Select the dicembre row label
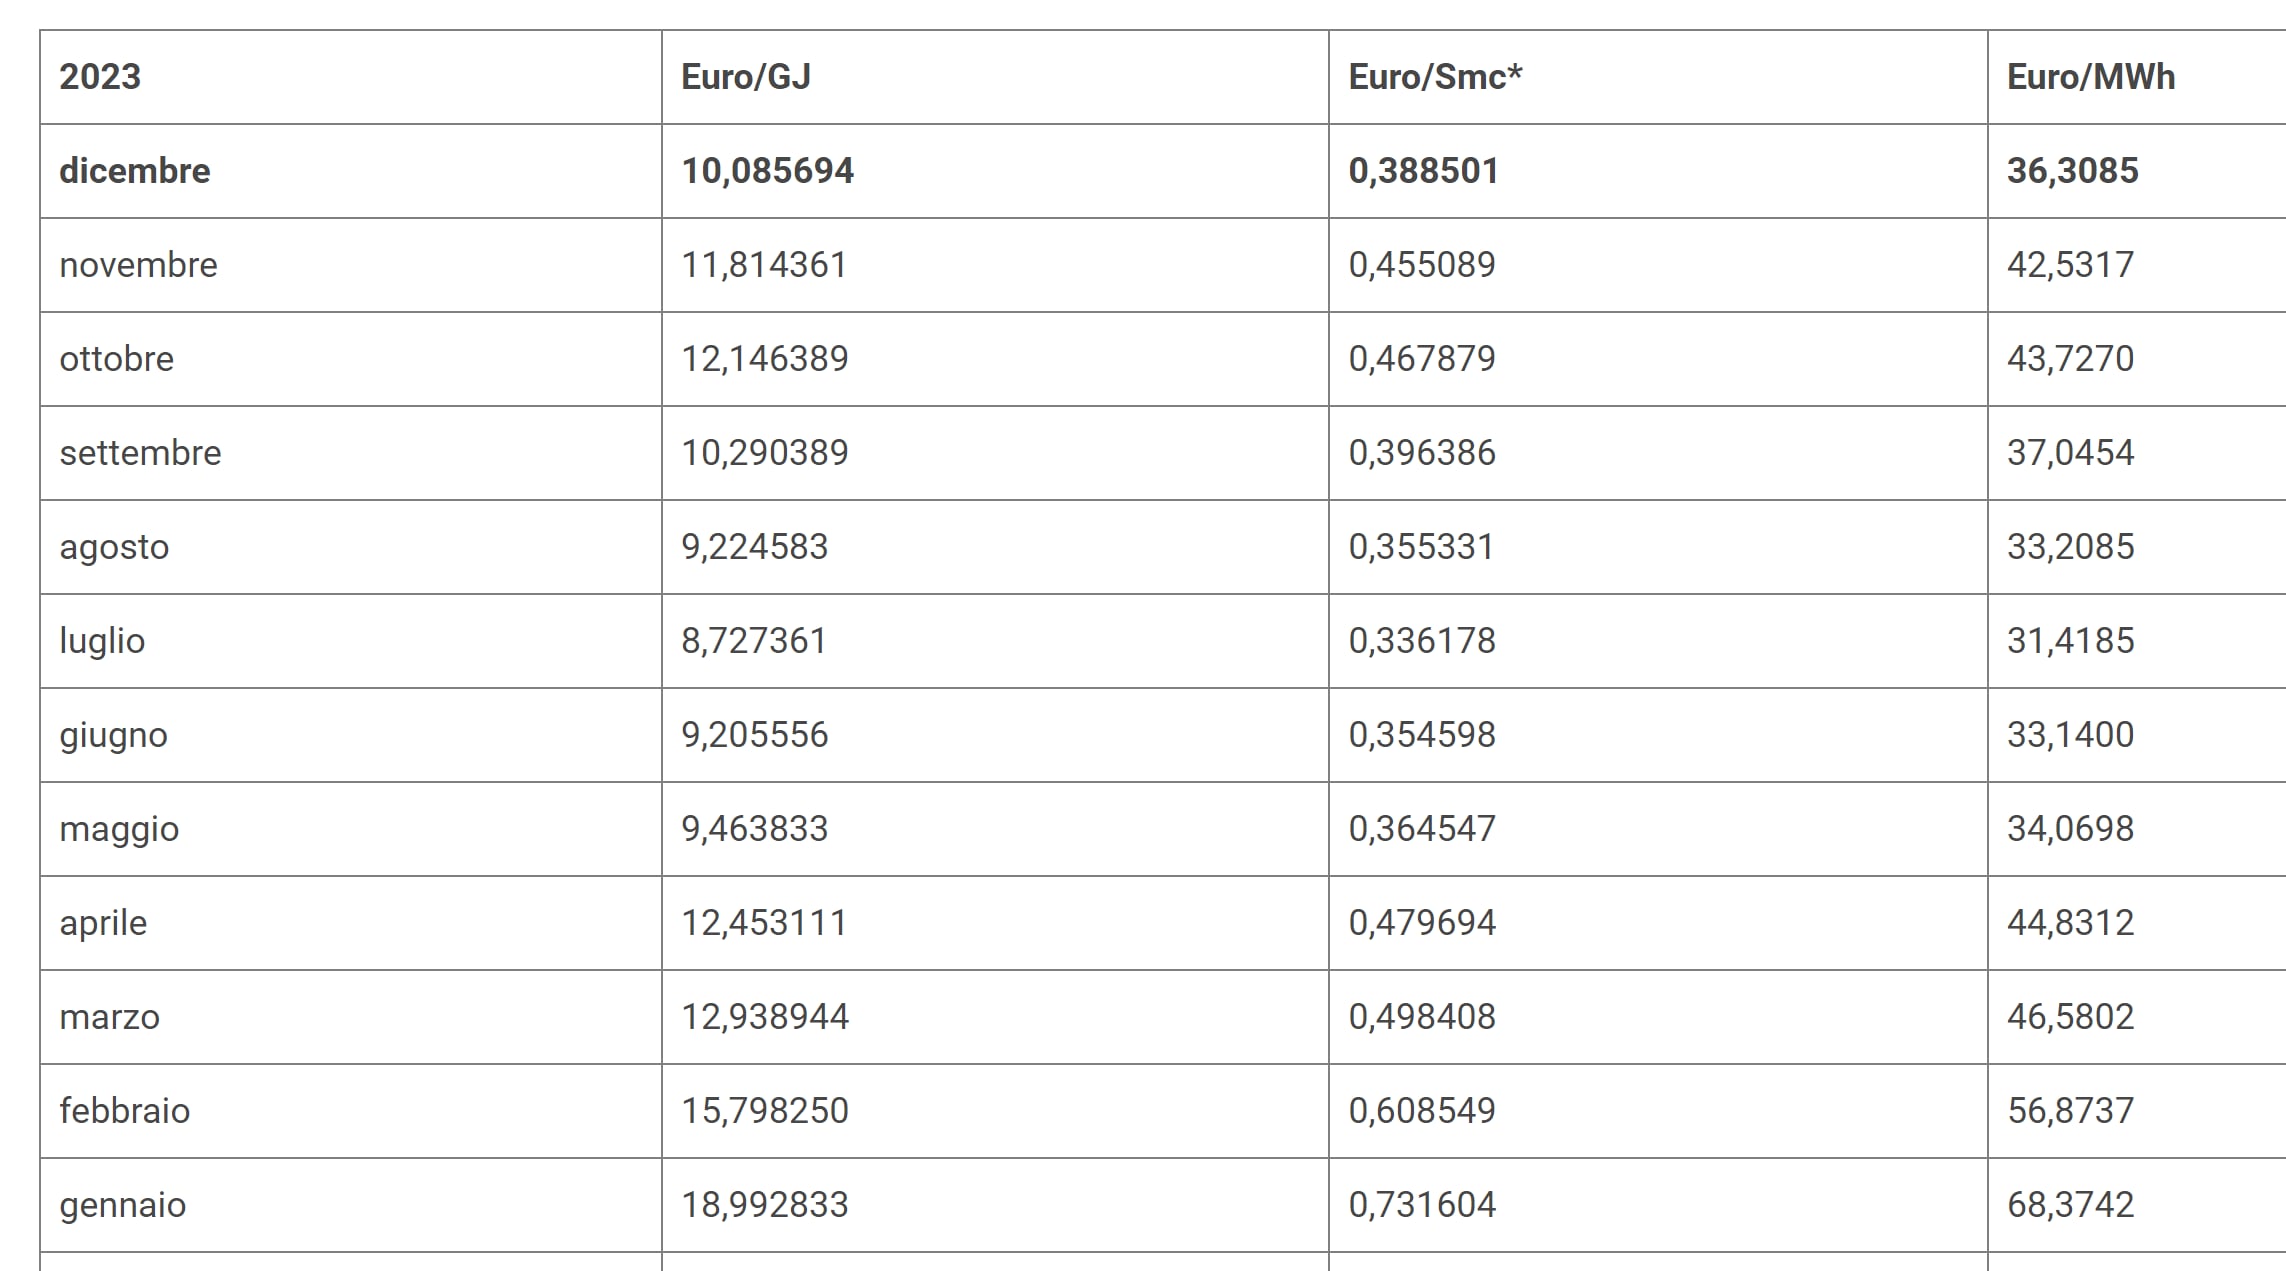This screenshot has height=1271, width=2286. [x=135, y=171]
